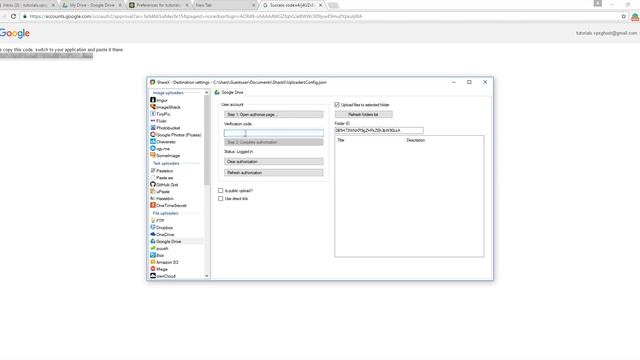
Task: Open the Flickr uploader settings icon
Action: 153,121
